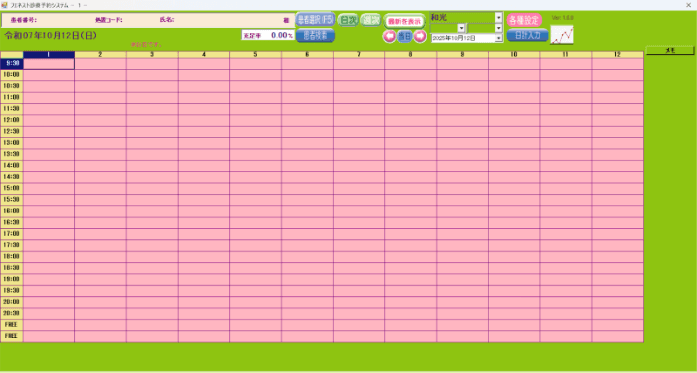Open the 2025年10月12日 date picker dropdown
The height and width of the screenshot is (373, 697).
498,38
